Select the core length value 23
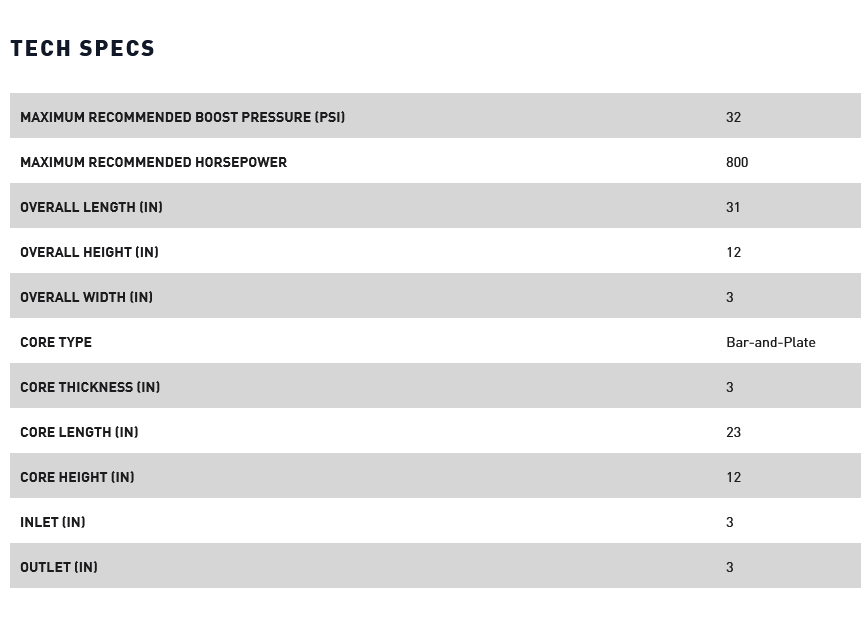This screenshot has height=643, width=861. tap(733, 432)
